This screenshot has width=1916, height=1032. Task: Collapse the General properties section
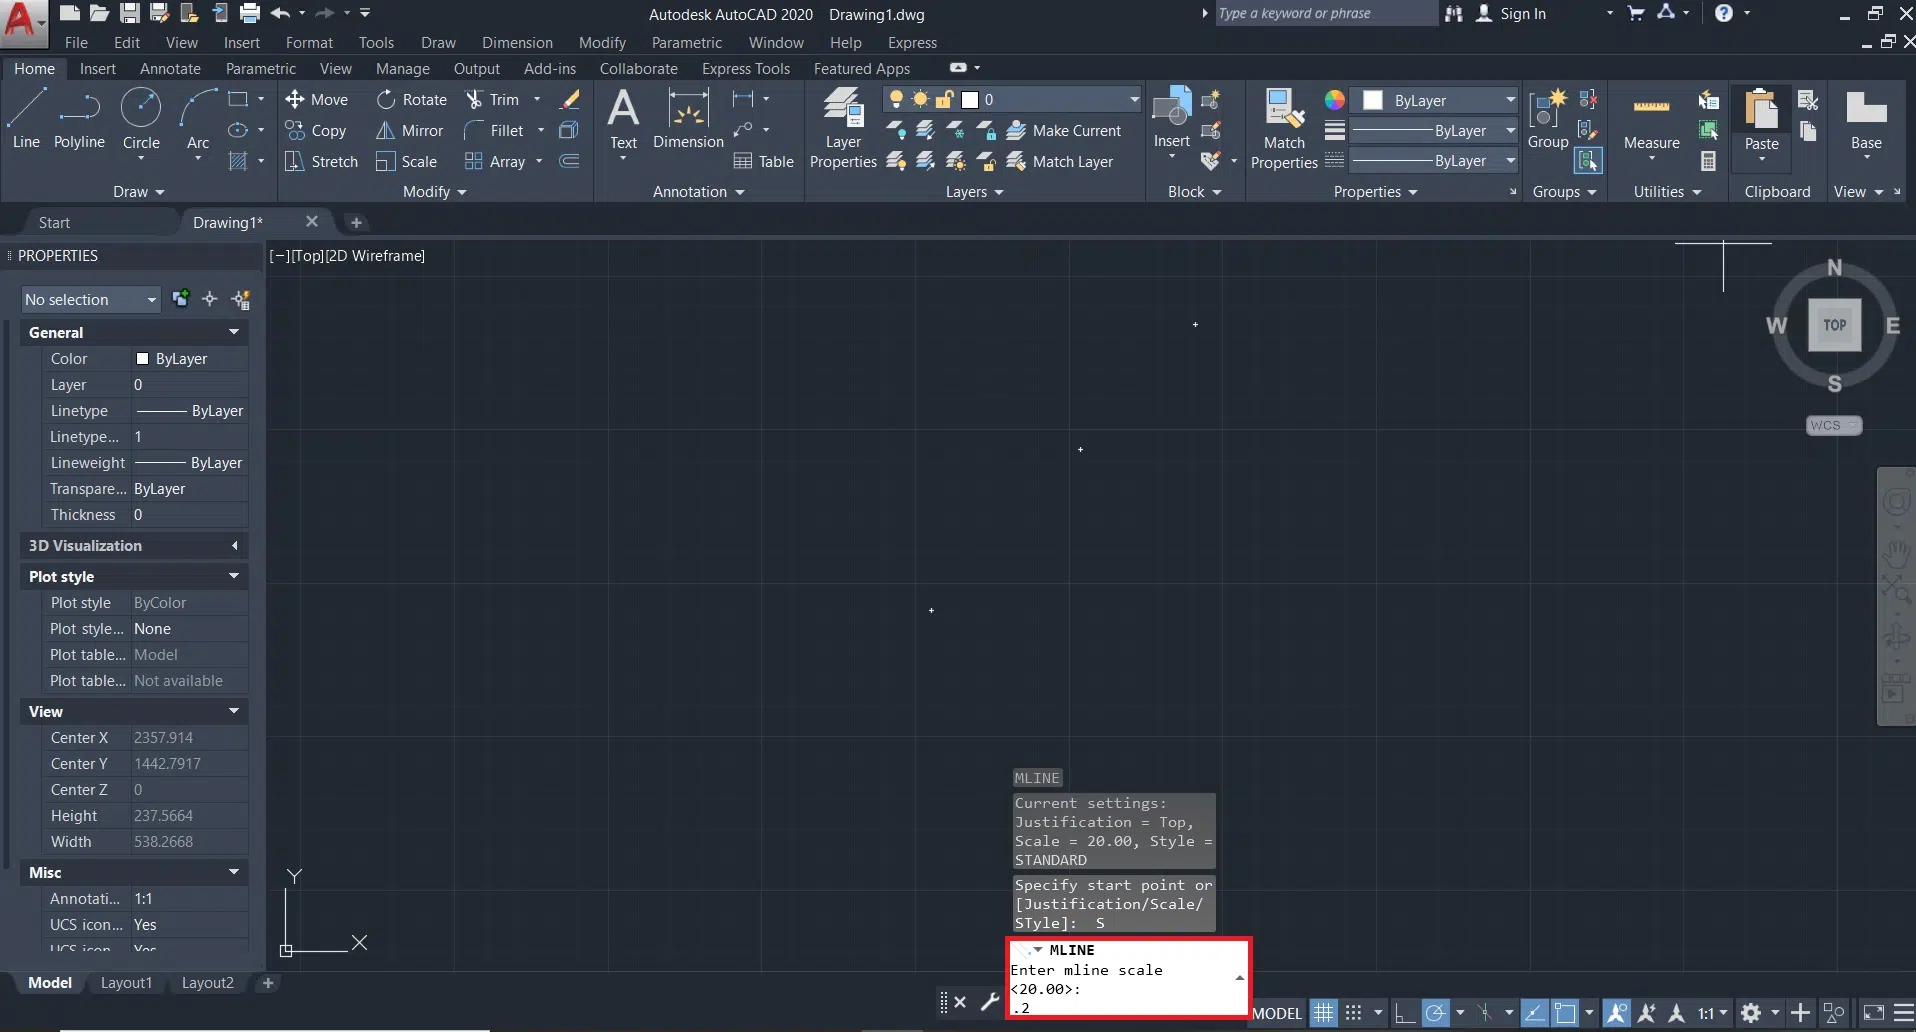tap(233, 332)
